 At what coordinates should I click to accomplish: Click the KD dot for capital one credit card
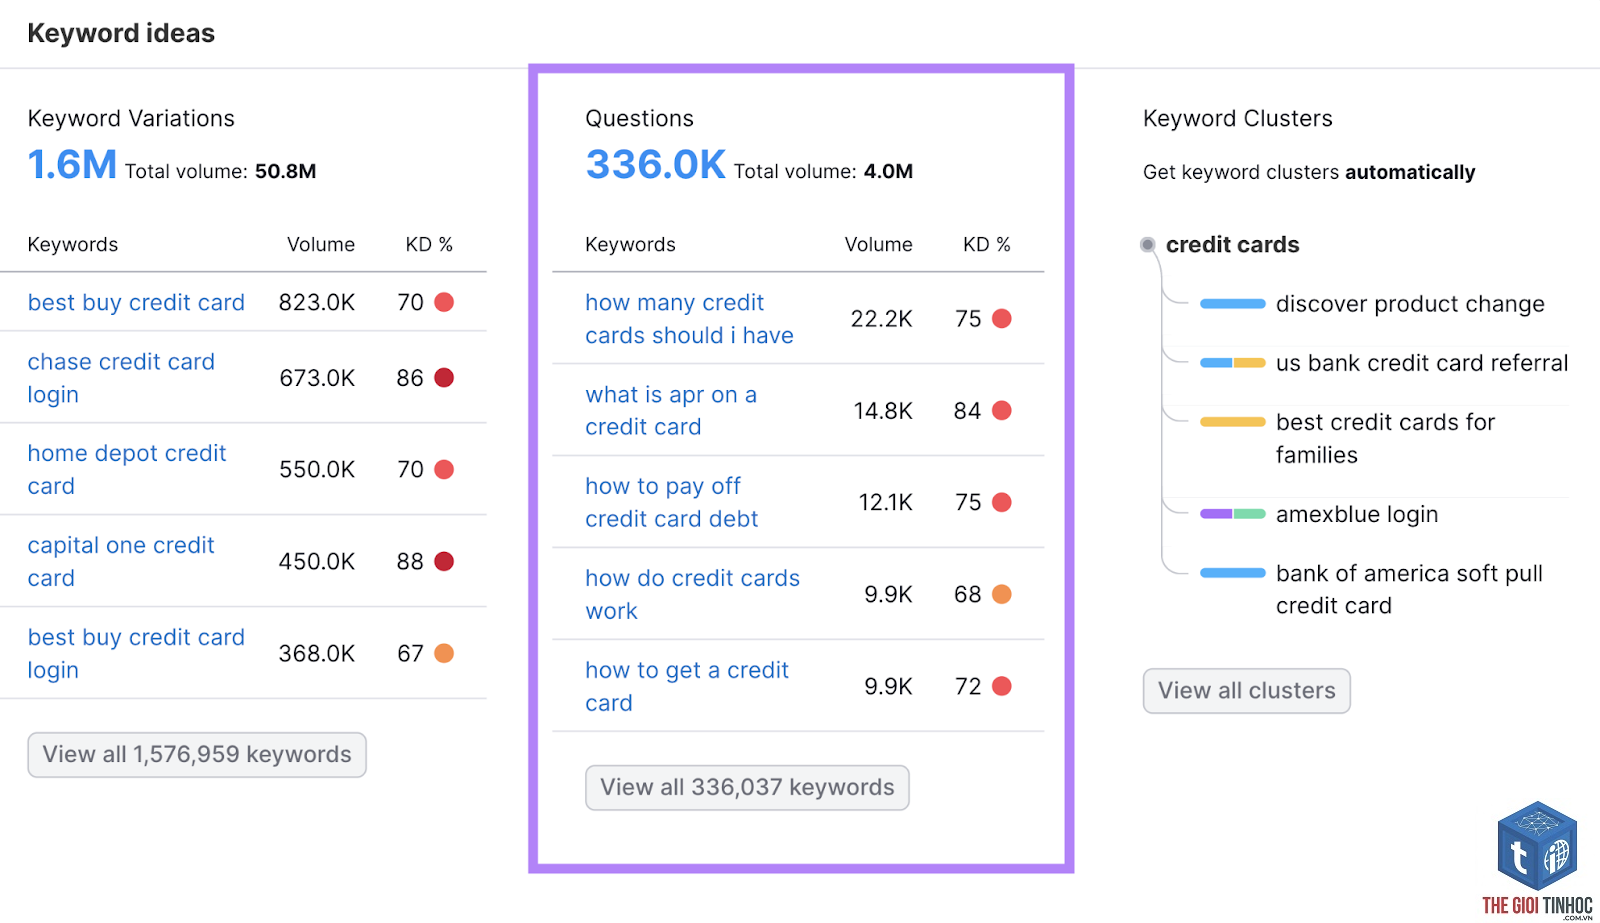coord(444,561)
